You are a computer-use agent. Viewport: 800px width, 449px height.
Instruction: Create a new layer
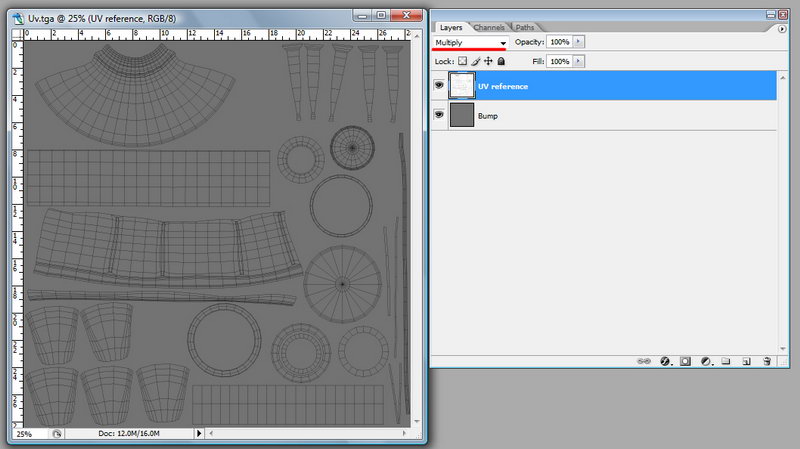pos(746,360)
